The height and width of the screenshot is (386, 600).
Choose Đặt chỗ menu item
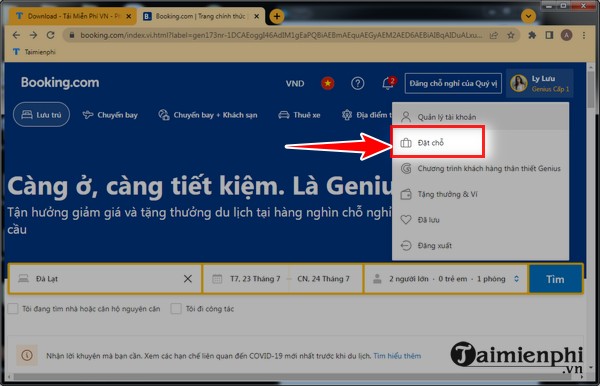coord(437,142)
